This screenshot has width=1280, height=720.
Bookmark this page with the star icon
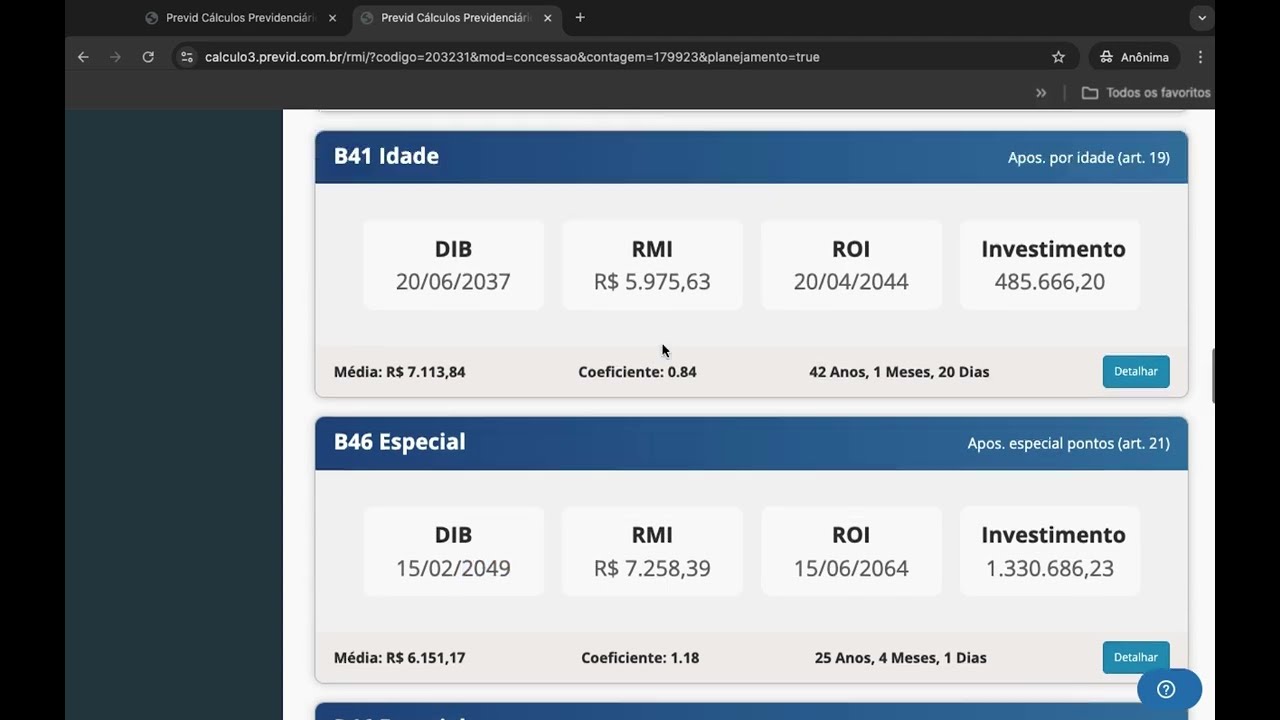[x=1058, y=57]
